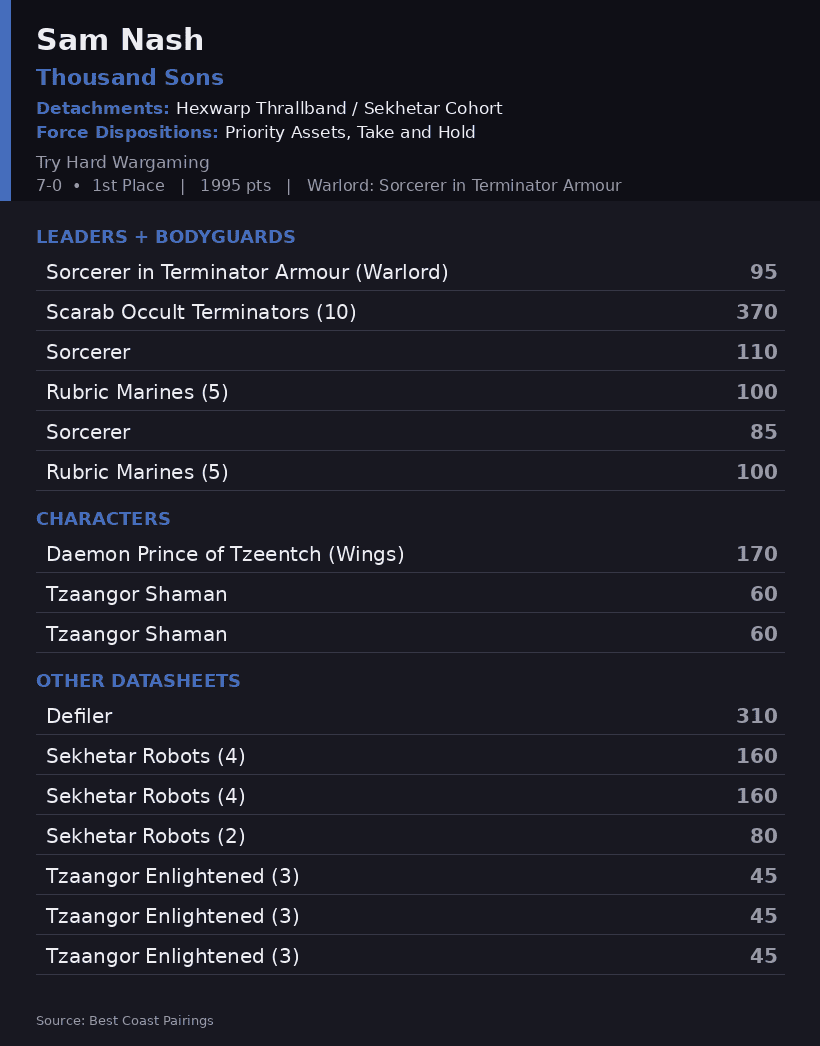Select the last Tzaangor Enlightened (3) row

click(410, 957)
